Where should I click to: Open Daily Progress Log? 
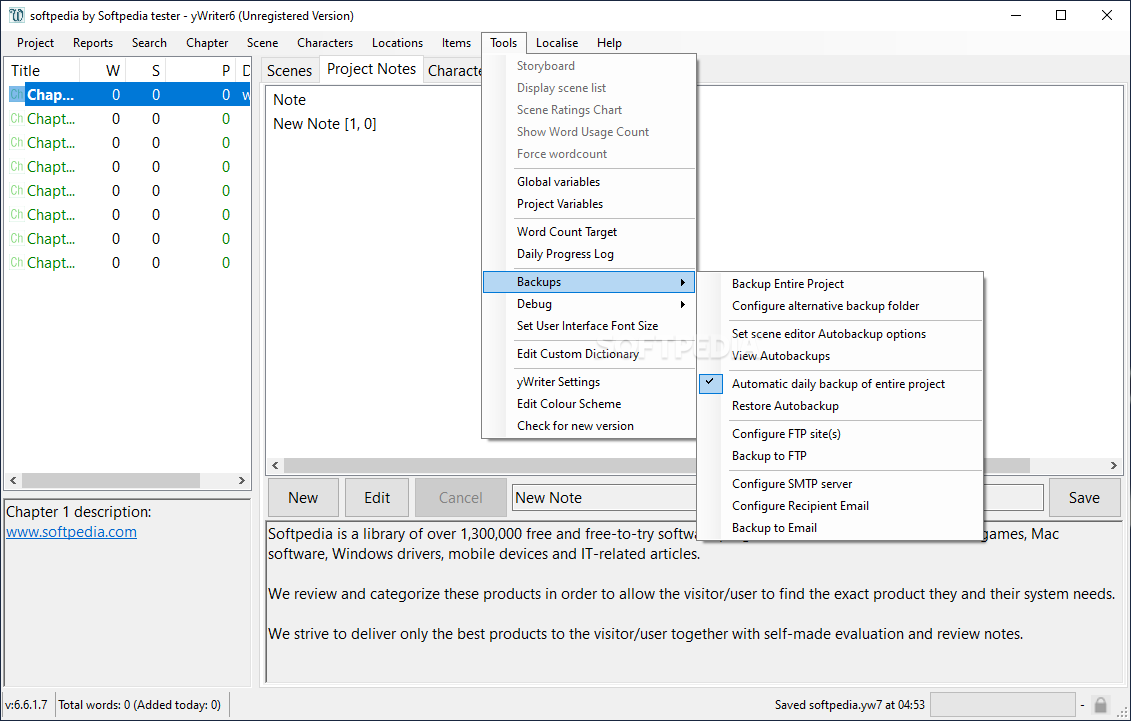pyautogui.click(x=589, y=254)
